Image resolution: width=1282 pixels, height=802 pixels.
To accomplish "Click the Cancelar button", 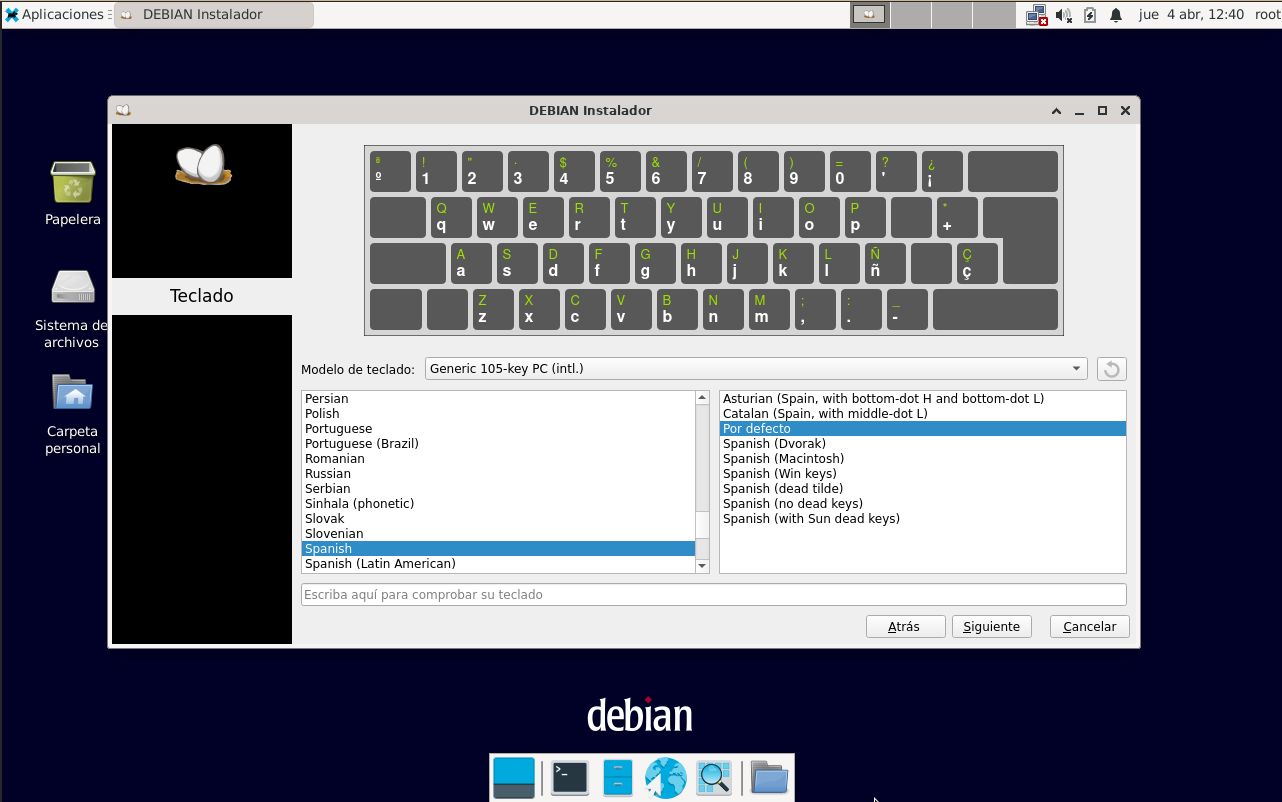I will click(1089, 626).
